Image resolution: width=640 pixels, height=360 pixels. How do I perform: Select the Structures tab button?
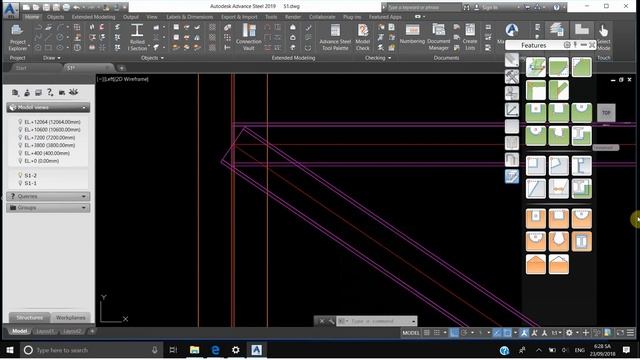pos(29,318)
